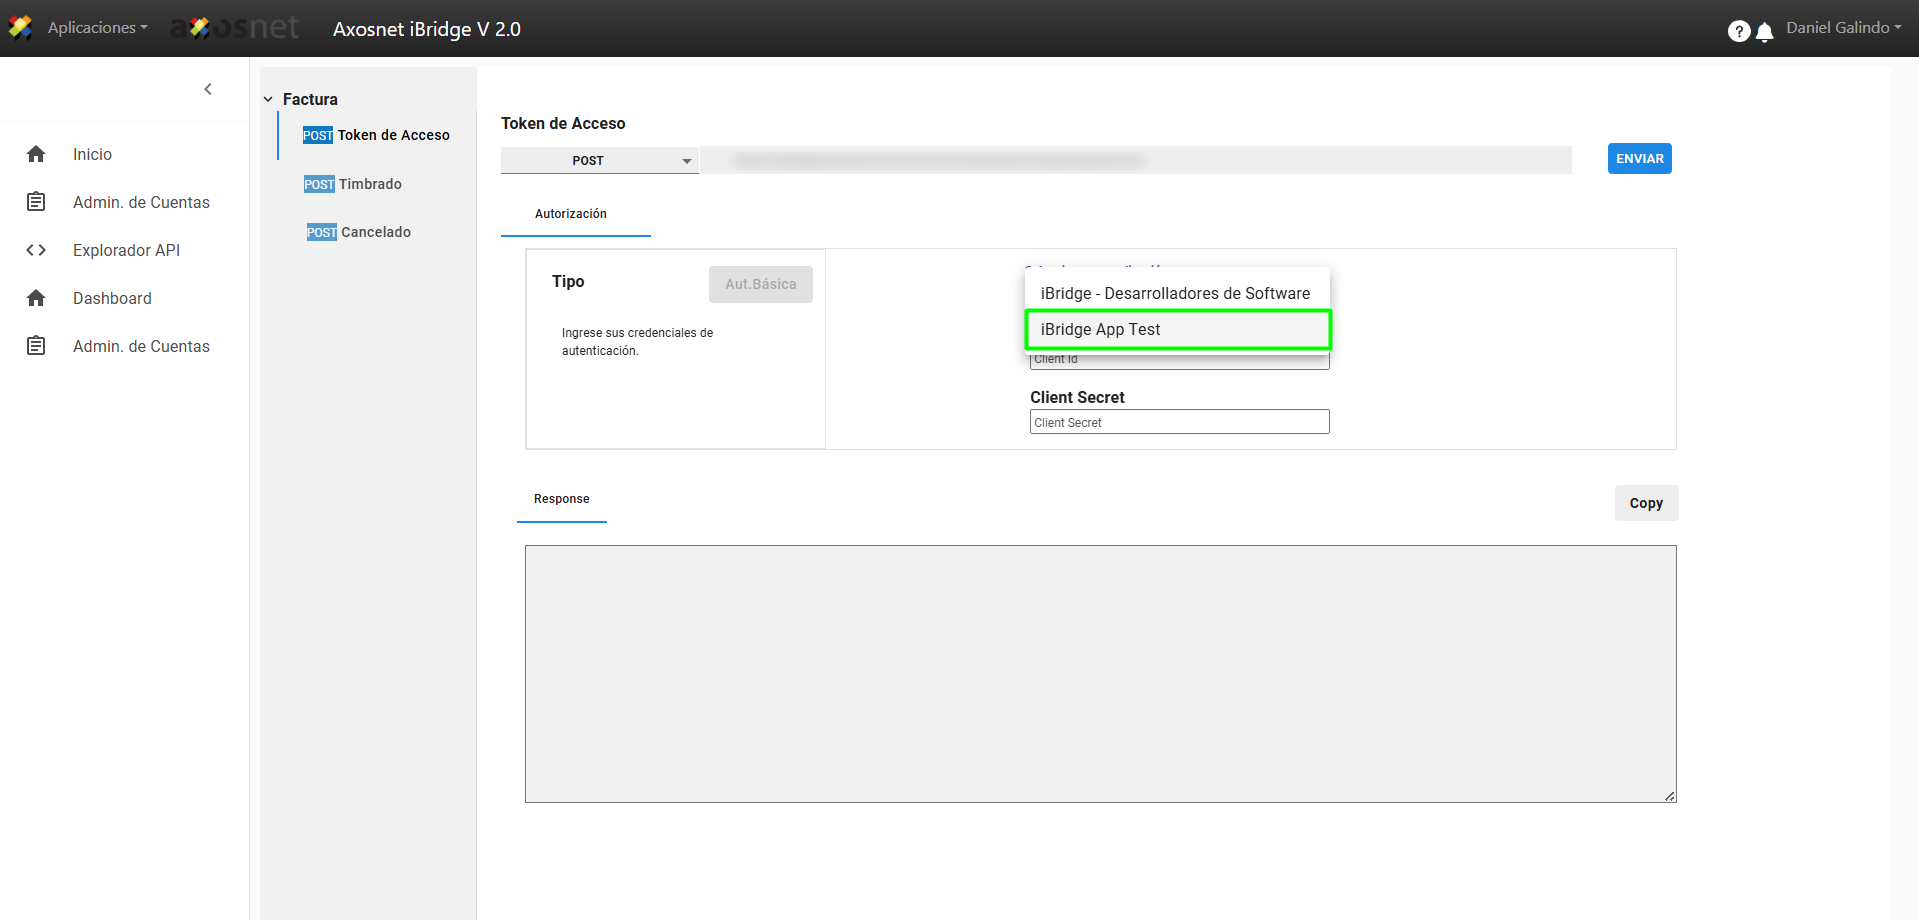The height and width of the screenshot is (920, 1919).
Task: Click the help question mark icon
Action: pyautogui.click(x=1738, y=31)
